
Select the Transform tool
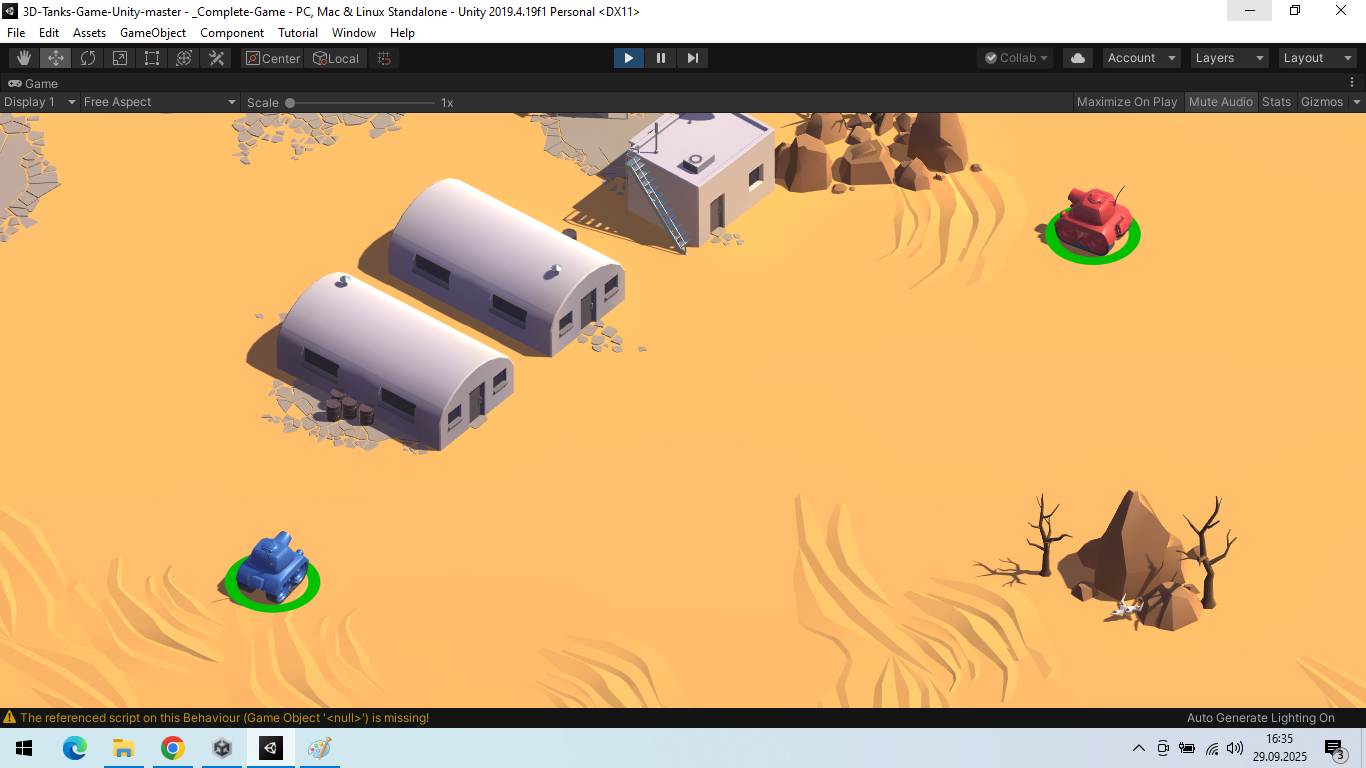(x=184, y=58)
